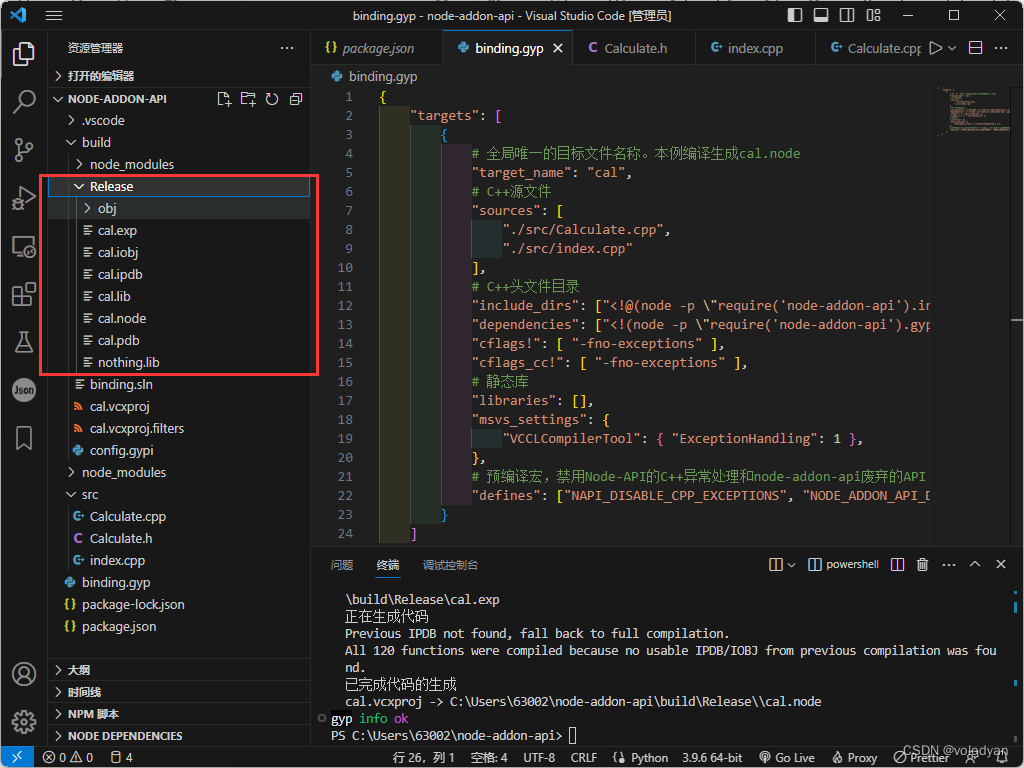
Task: Open the Bookmarks sidebar view
Action: click(x=24, y=438)
